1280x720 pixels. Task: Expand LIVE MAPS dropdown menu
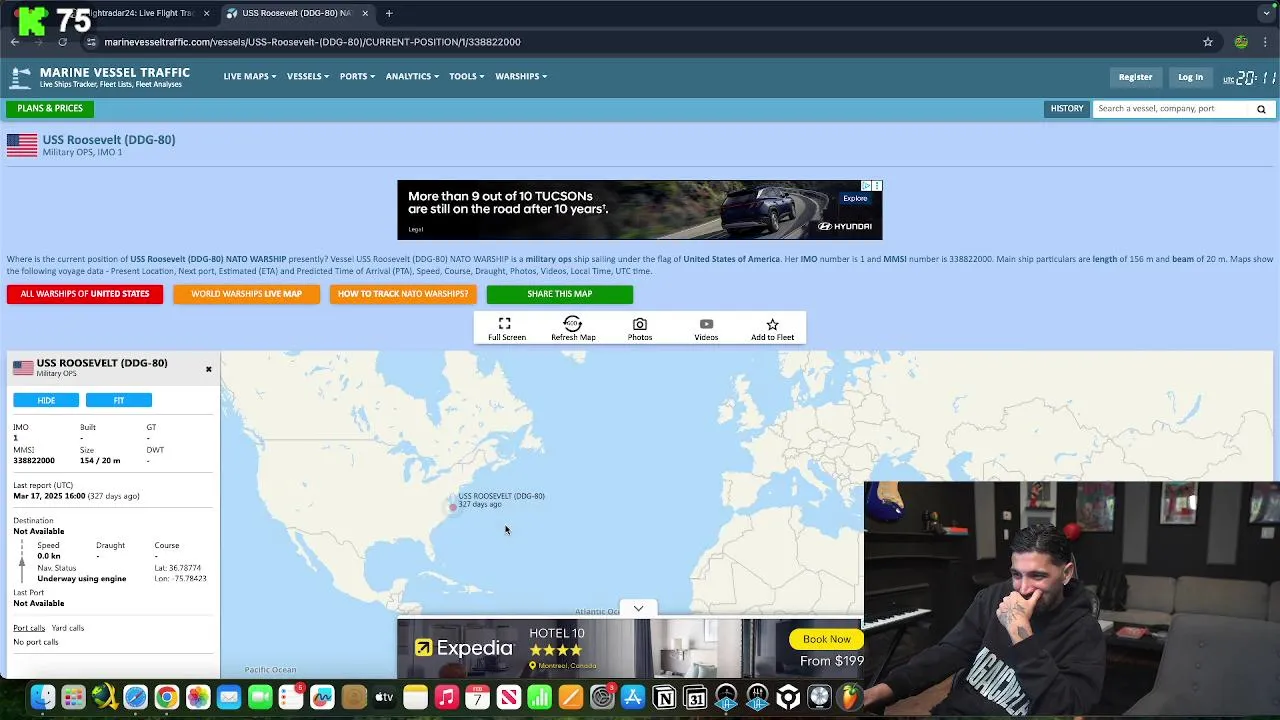coord(249,76)
